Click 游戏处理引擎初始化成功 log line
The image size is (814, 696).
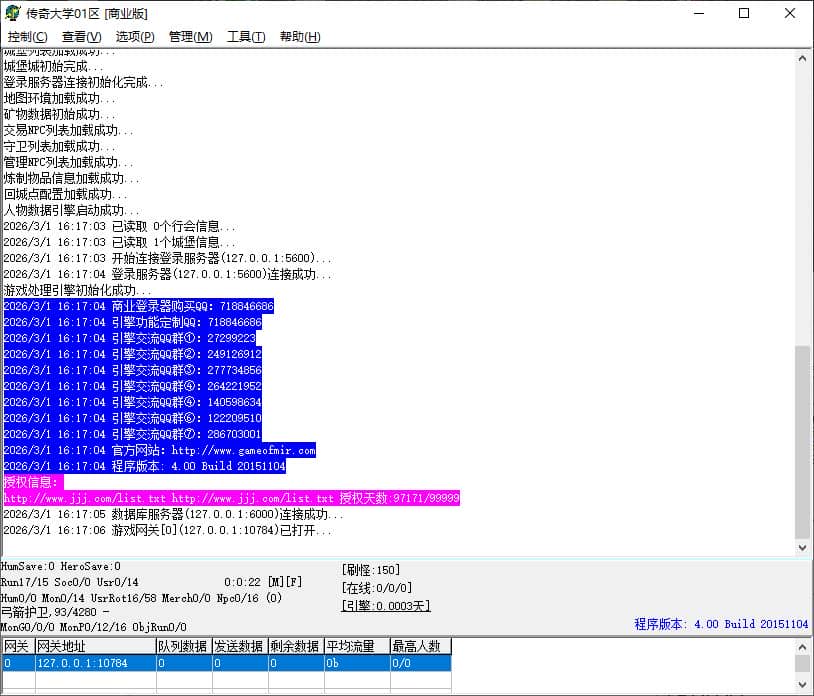point(77,290)
